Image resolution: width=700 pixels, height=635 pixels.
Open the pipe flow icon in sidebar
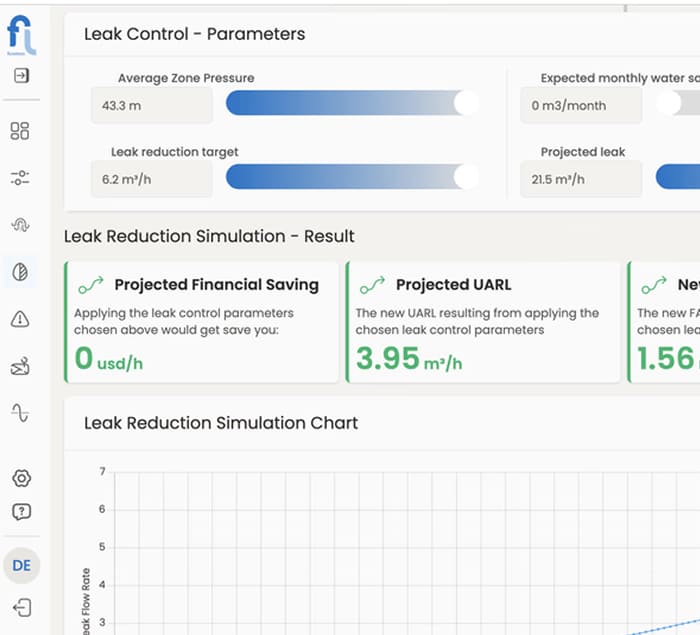click(20, 224)
